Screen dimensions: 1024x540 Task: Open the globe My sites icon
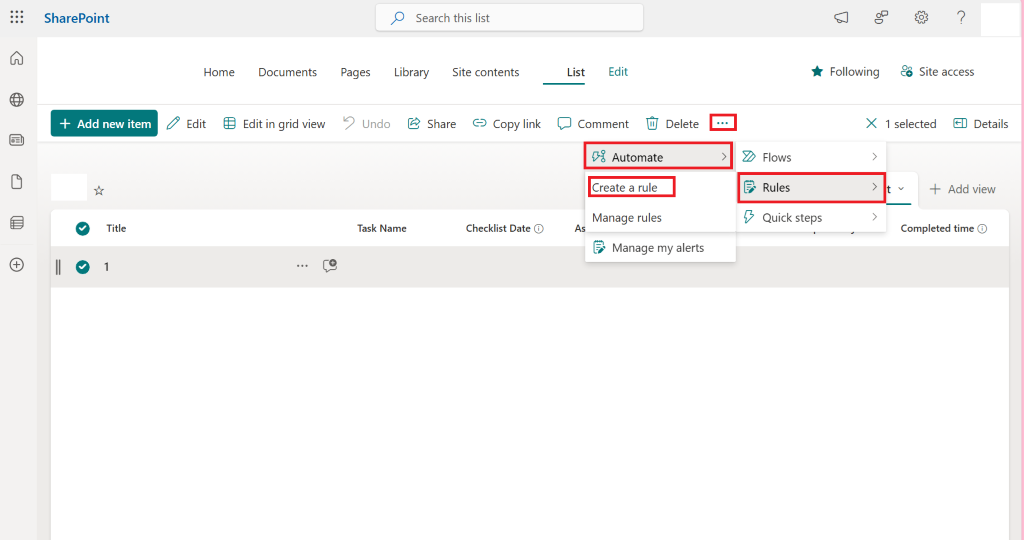point(17,99)
